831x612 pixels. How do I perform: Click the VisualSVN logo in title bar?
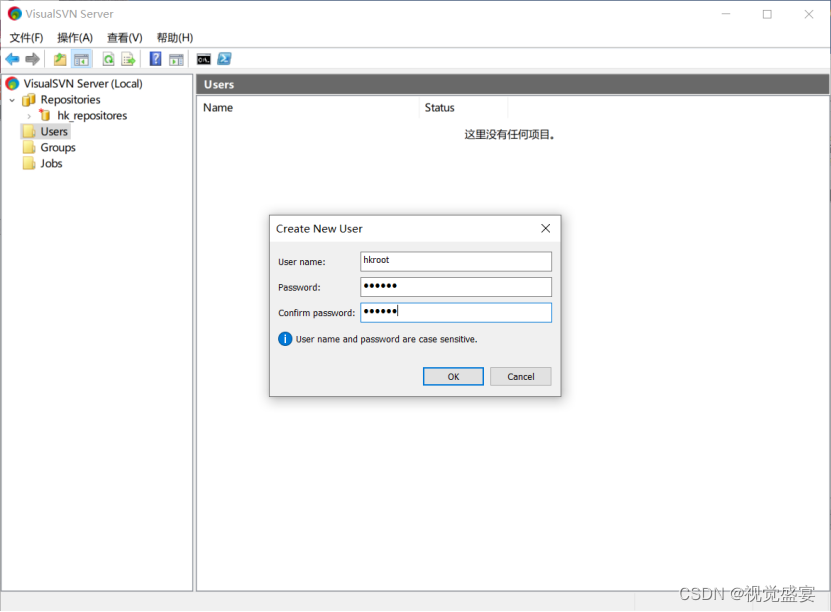click(14, 14)
